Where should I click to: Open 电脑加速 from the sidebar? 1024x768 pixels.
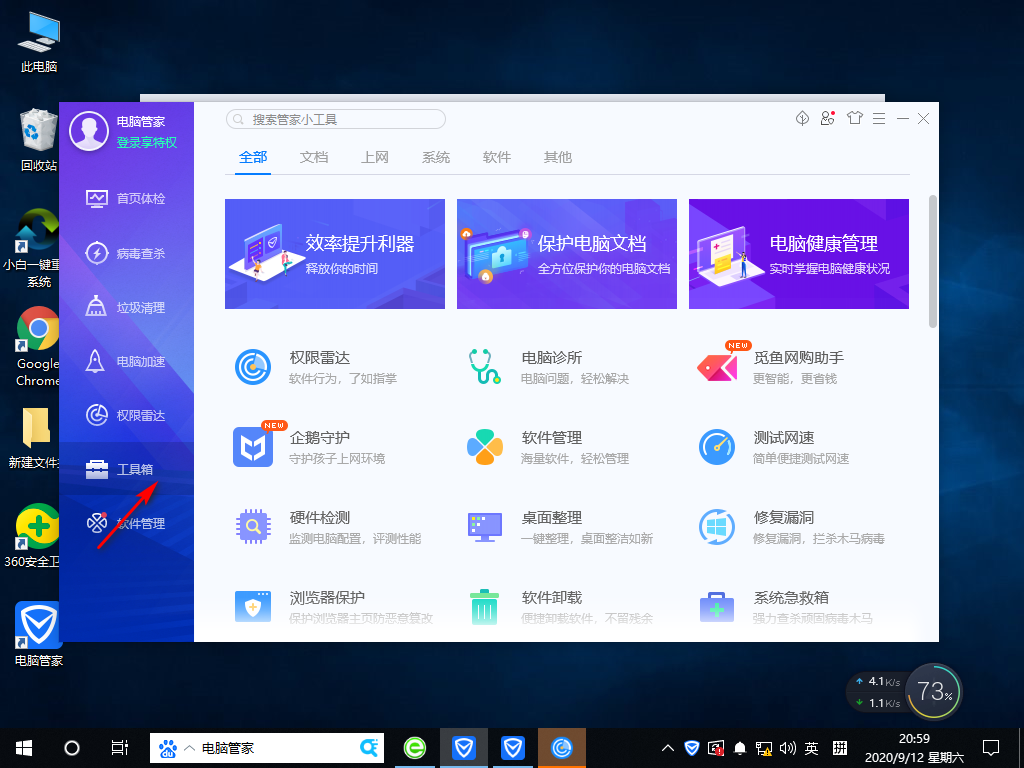[126, 361]
